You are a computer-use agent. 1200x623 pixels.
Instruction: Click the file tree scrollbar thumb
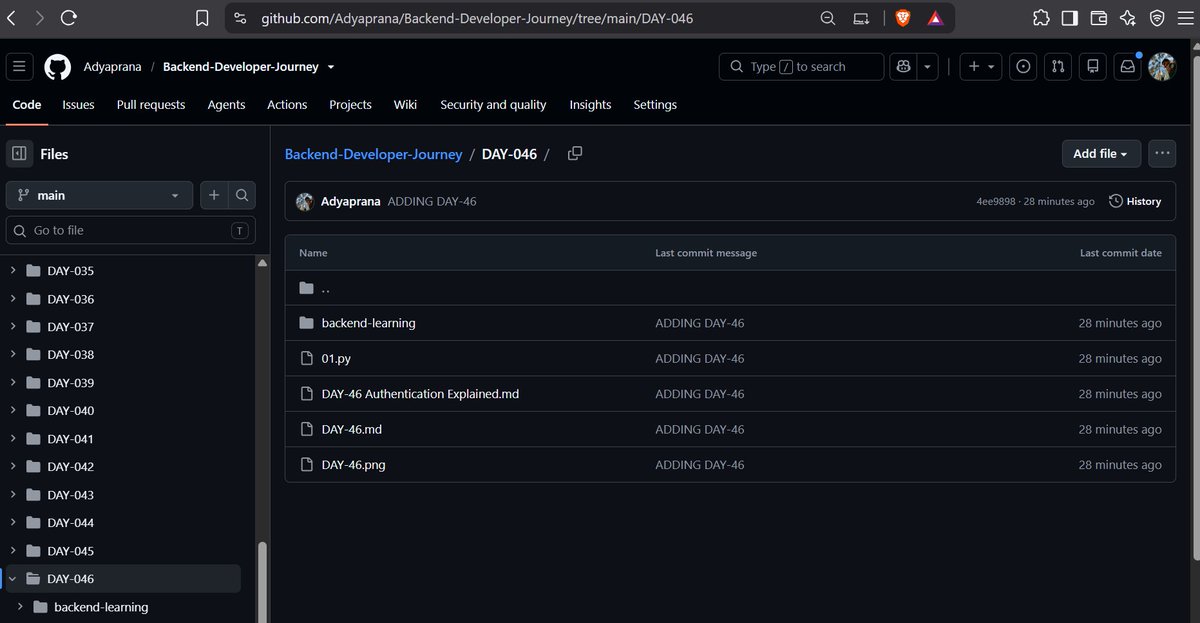pyautogui.click(x=263, y=580)
